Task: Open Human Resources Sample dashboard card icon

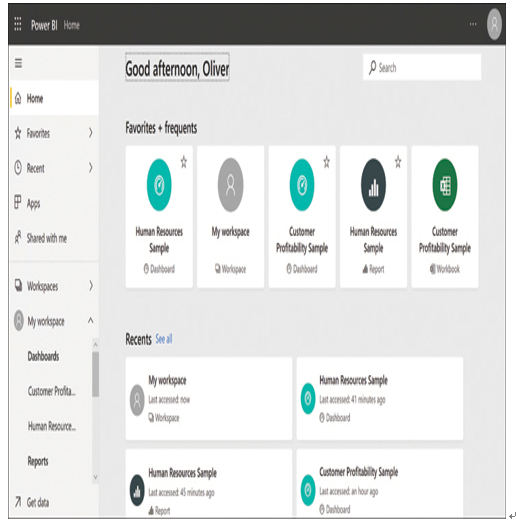Action: (159, 185)
